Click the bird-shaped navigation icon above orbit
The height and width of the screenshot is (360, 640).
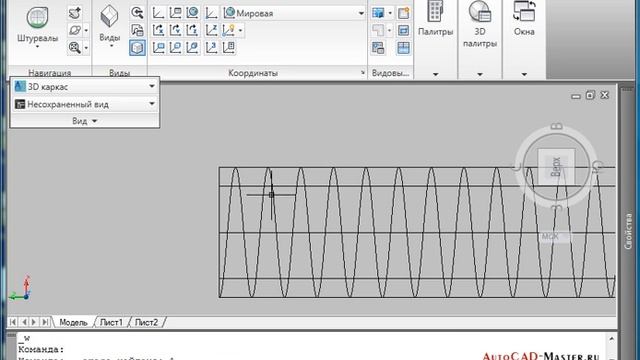click(75, 13)
